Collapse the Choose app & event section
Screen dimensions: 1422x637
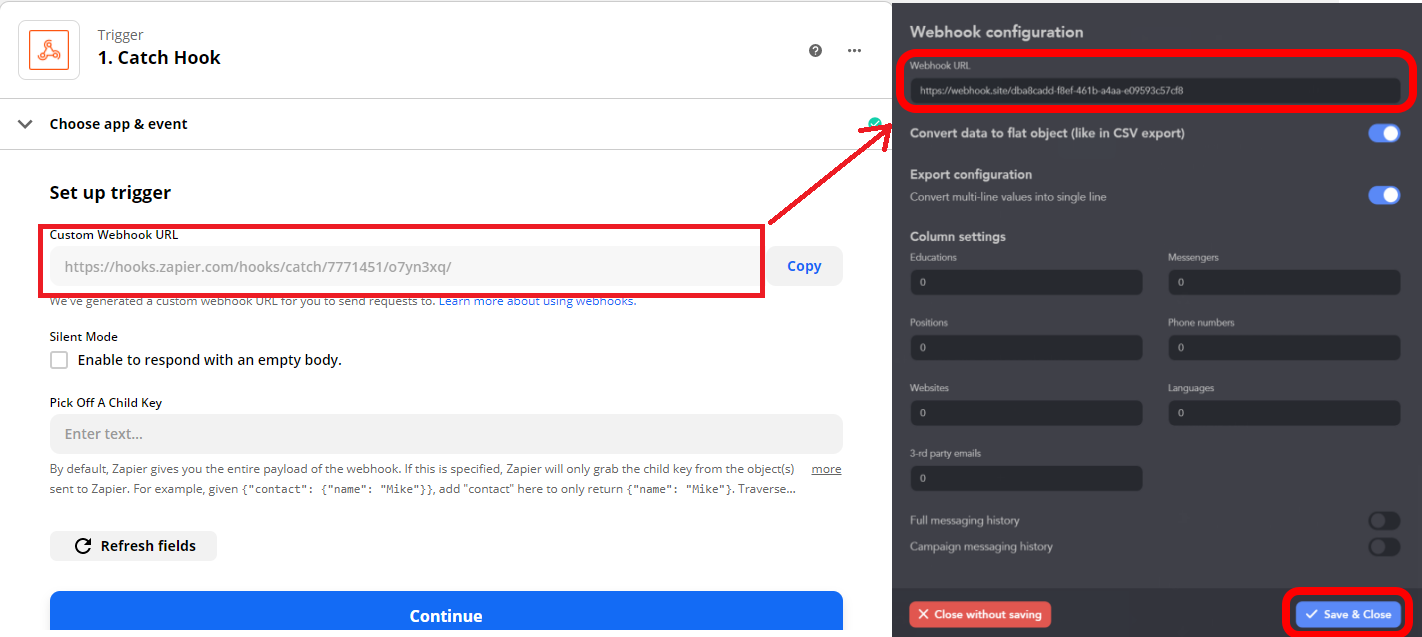coord(24,123)
